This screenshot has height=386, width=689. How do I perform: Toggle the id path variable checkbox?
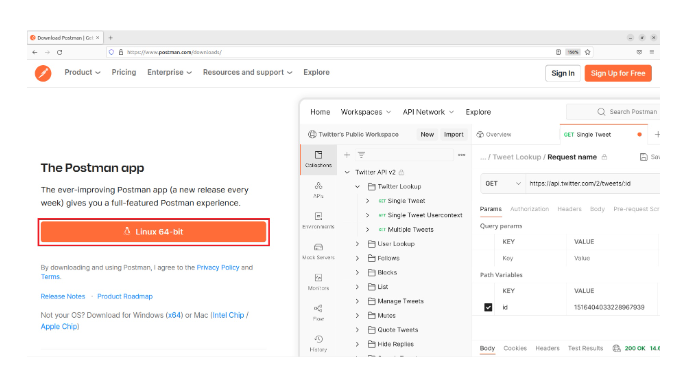pyautogui.click(x=488, y=307)
